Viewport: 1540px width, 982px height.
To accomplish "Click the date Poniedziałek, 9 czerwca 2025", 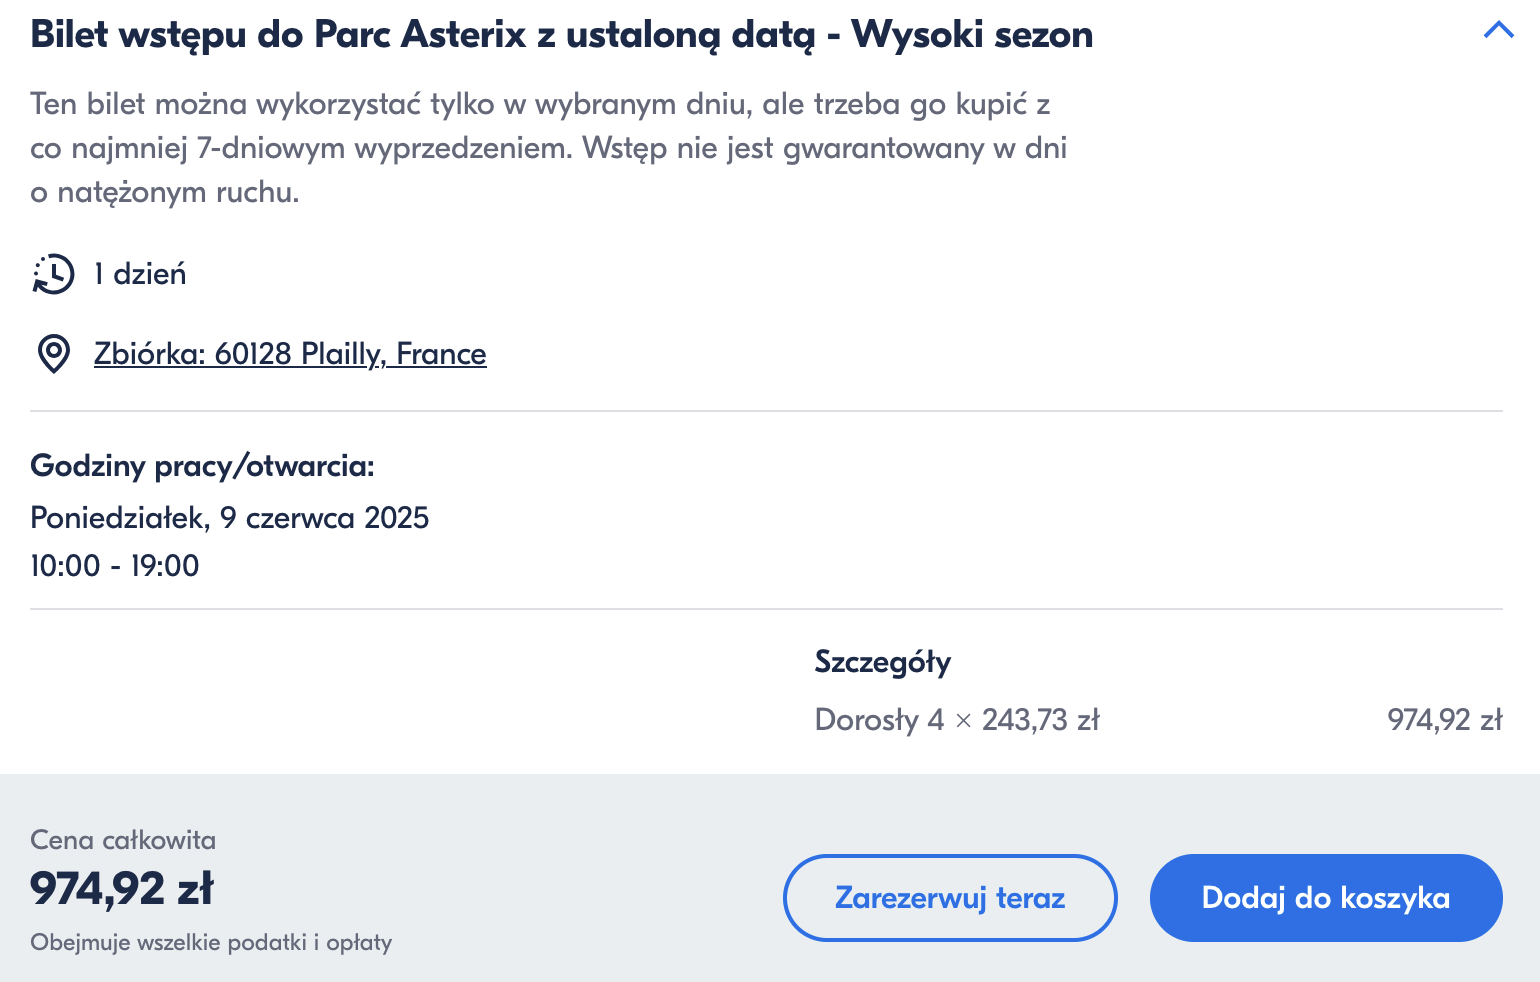I will 229,518.
